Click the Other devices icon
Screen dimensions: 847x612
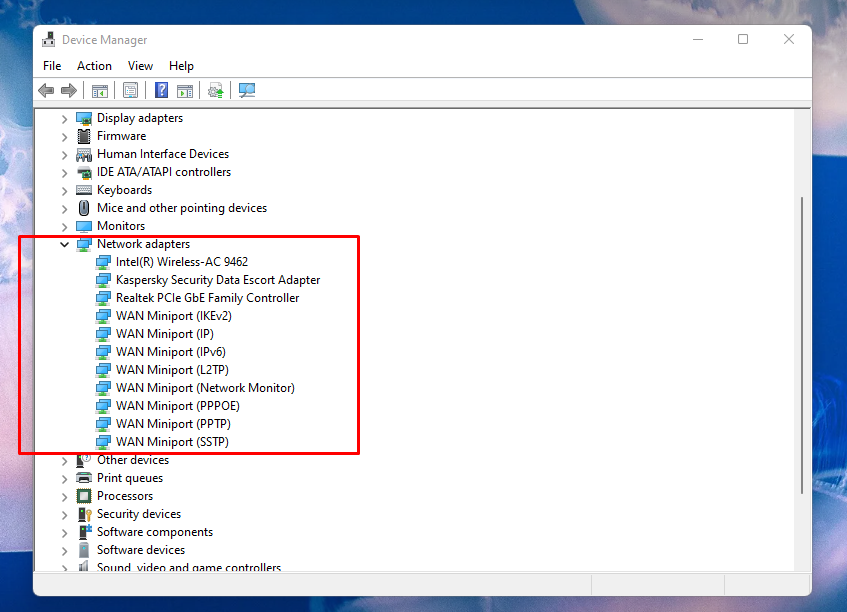tap(84, 460)
